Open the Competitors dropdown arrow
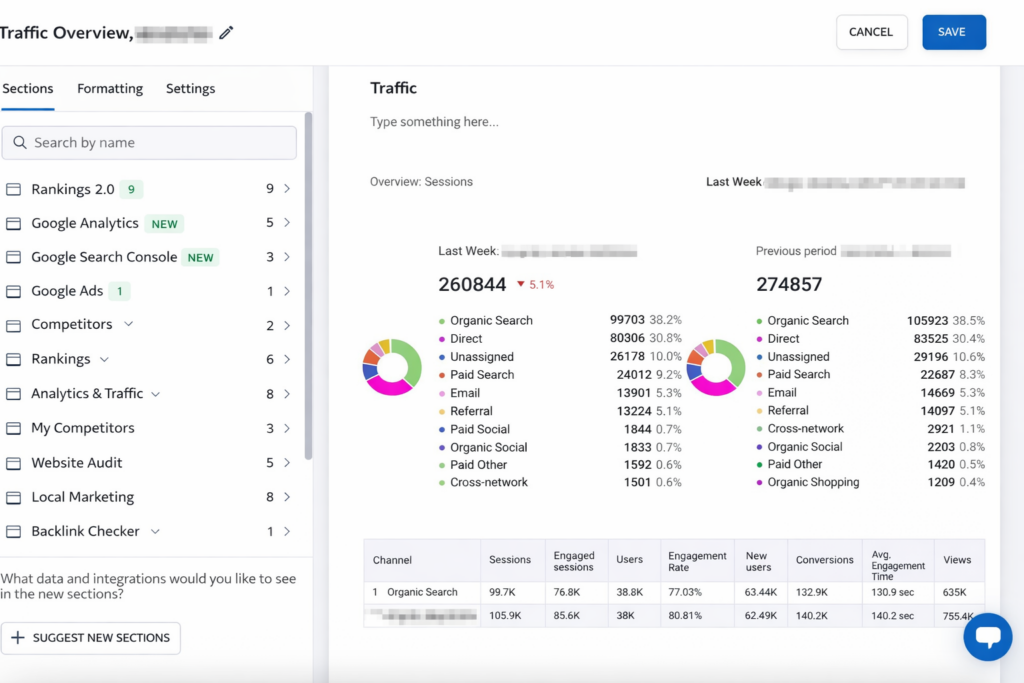Viewport: 1024px width, 683px height. (x=129, y=324)
